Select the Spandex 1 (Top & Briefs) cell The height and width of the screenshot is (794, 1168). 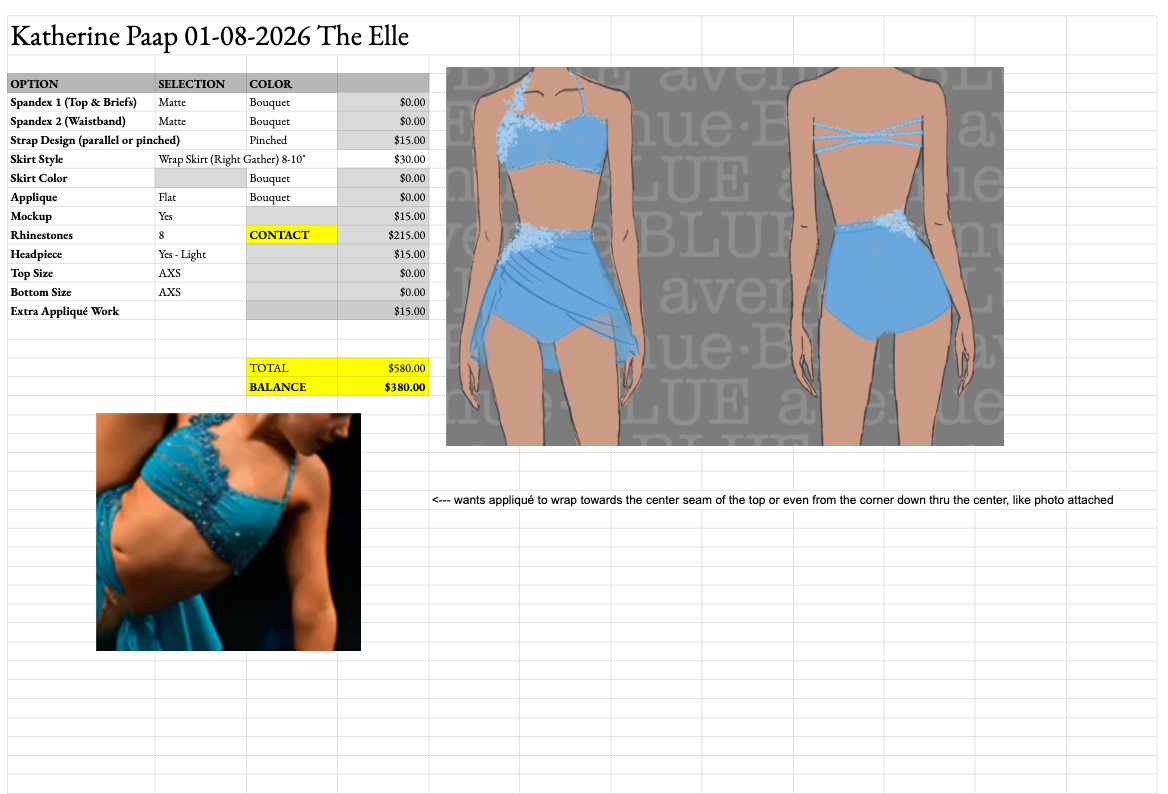point(81,102)
